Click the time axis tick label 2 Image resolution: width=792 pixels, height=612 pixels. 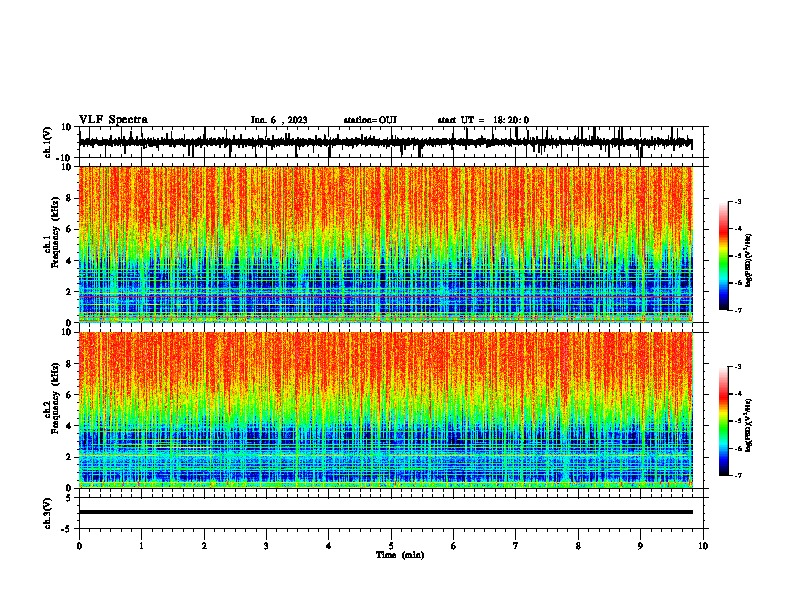pyautogui.click(x=204, y=546)
